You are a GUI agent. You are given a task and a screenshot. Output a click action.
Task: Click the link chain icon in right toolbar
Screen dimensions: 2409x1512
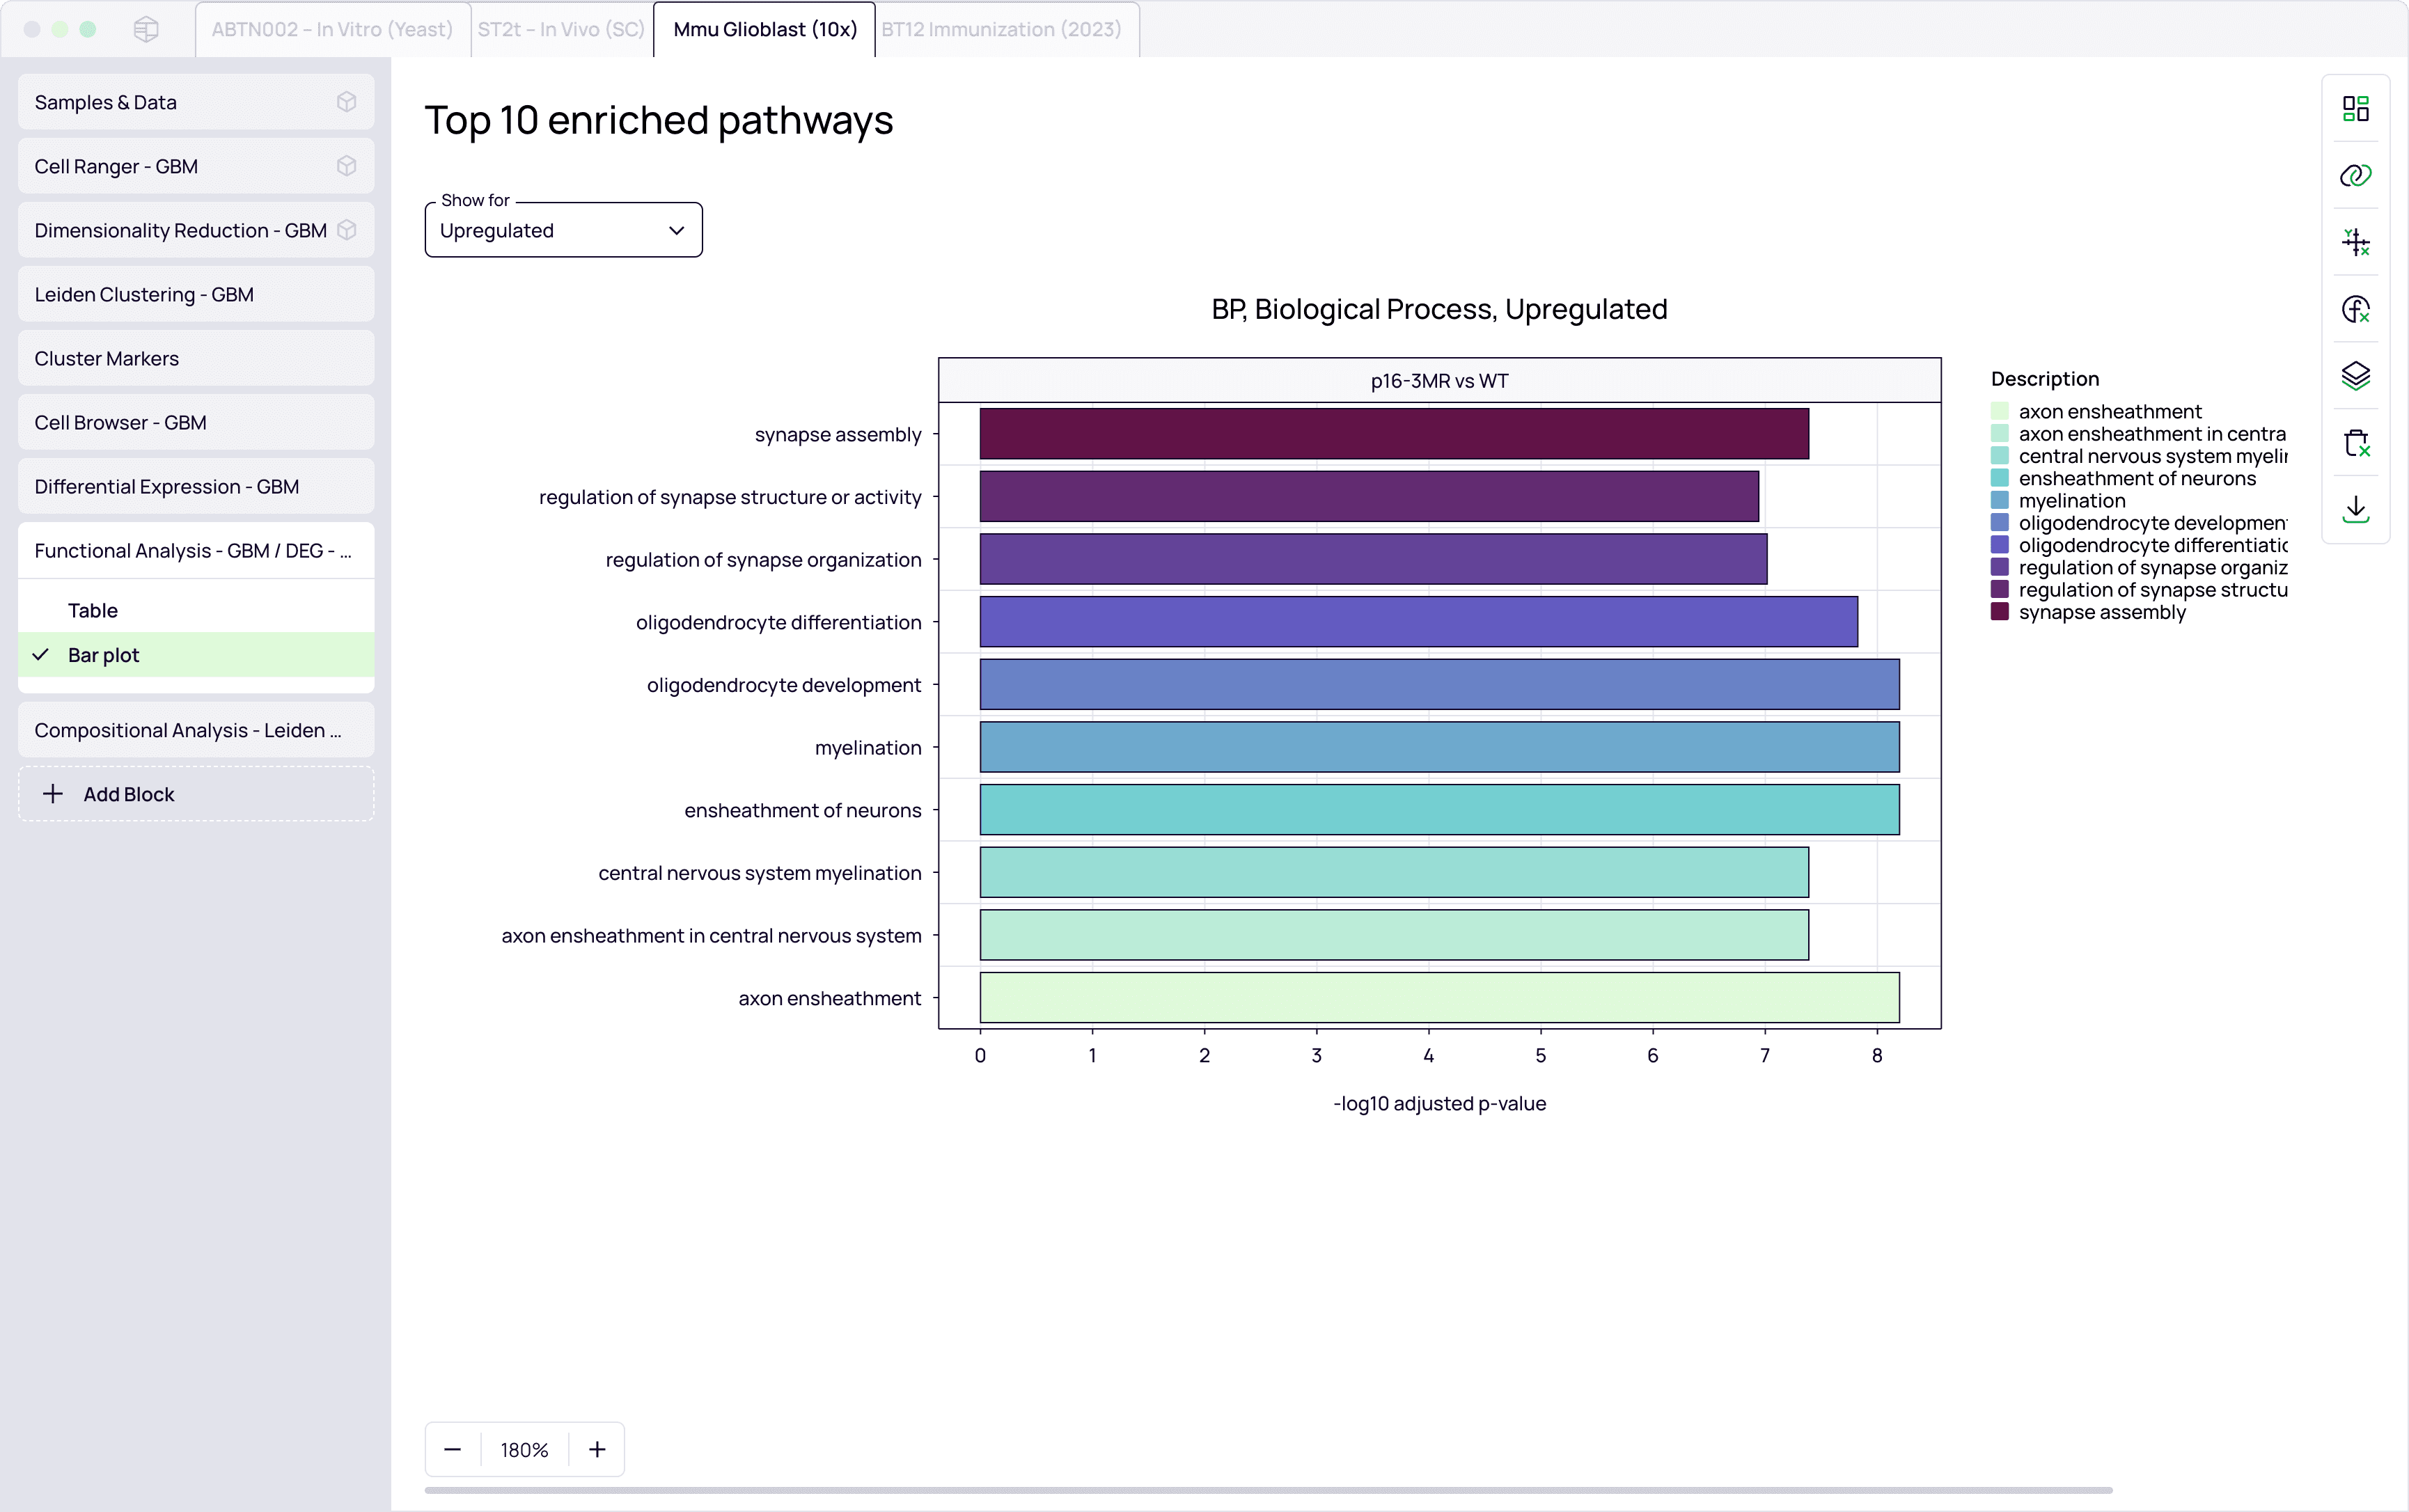coord(2355,175)
